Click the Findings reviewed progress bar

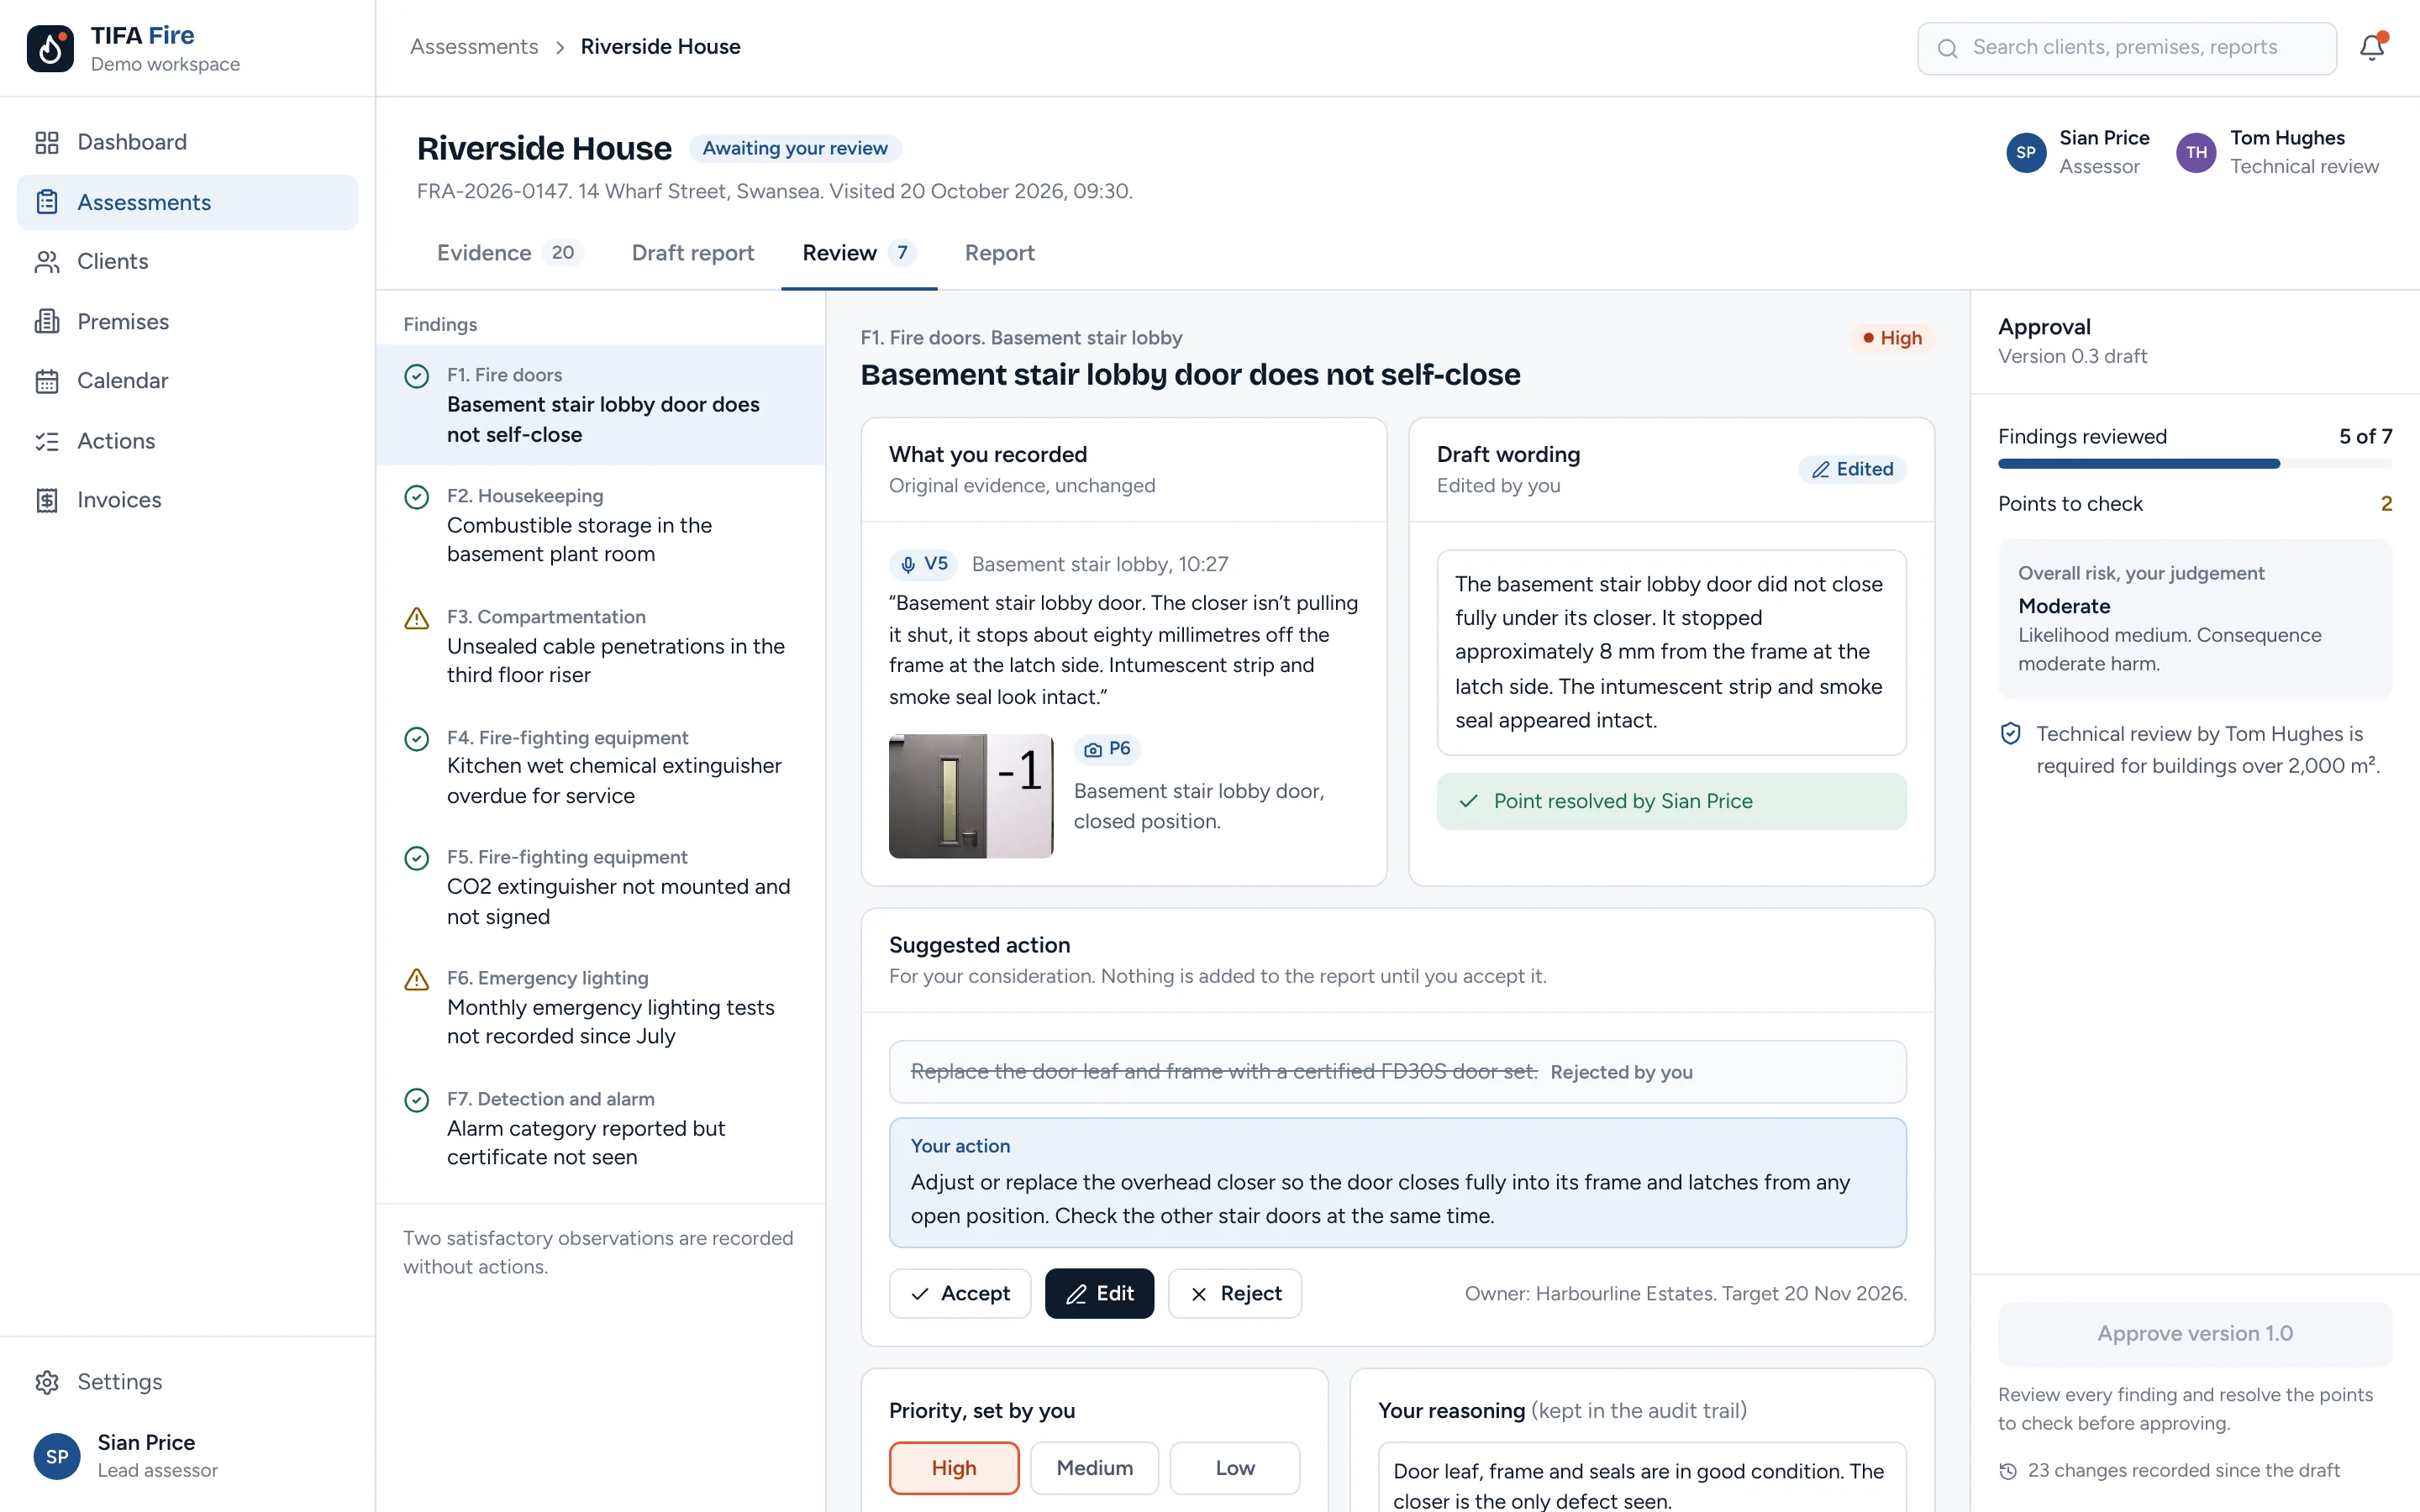pos(2194,464)
